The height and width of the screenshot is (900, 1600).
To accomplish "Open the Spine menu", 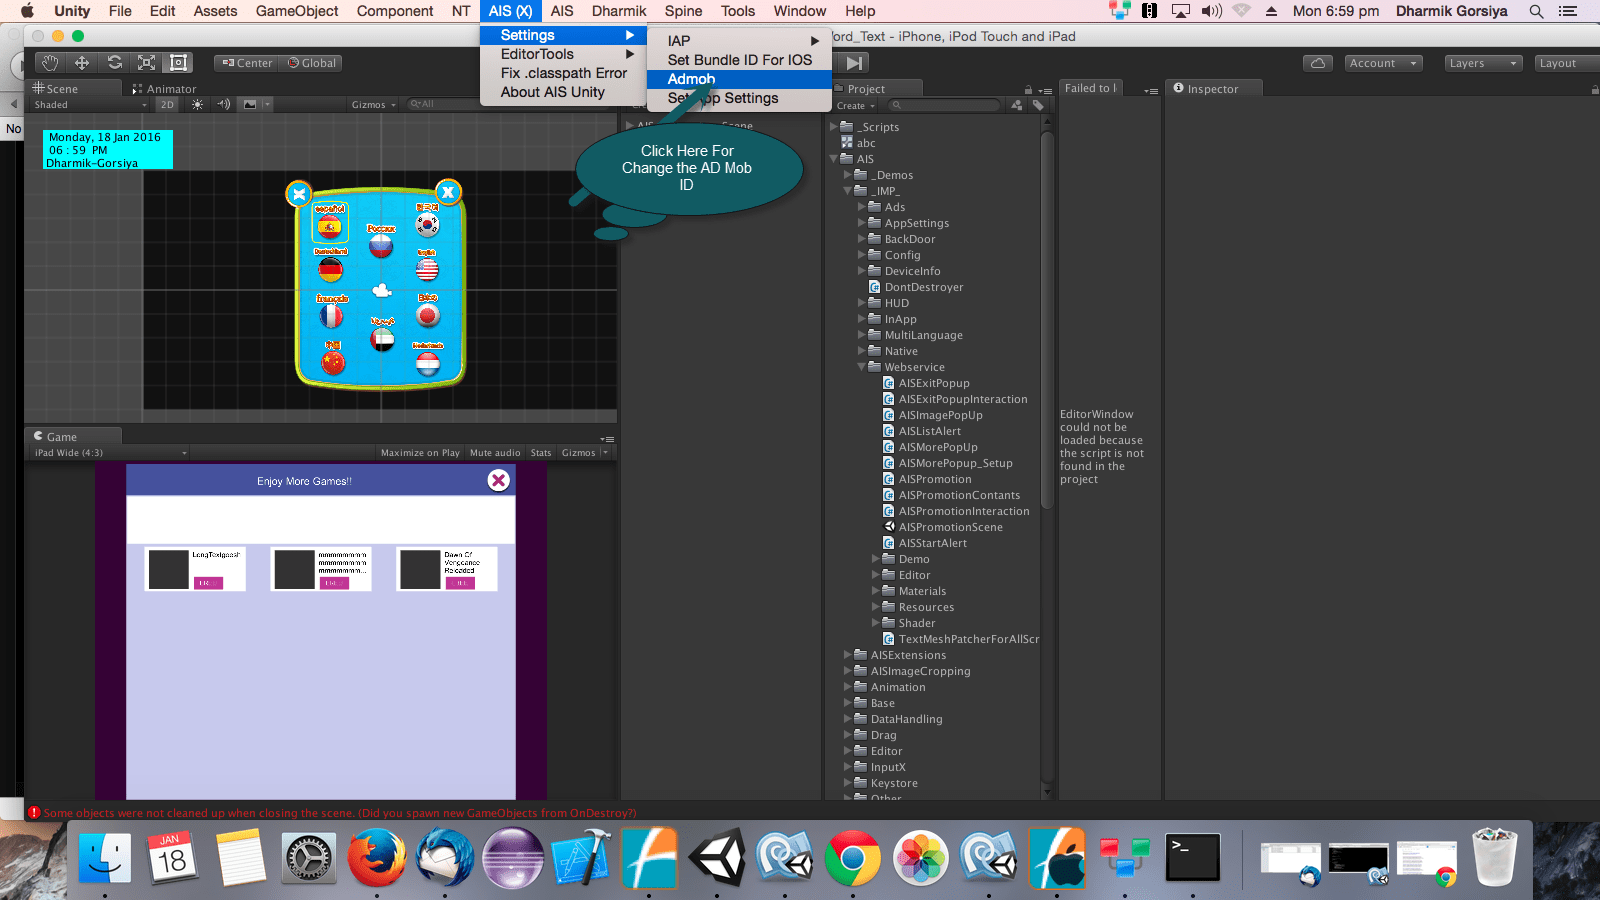I will [x=684, y=11].
